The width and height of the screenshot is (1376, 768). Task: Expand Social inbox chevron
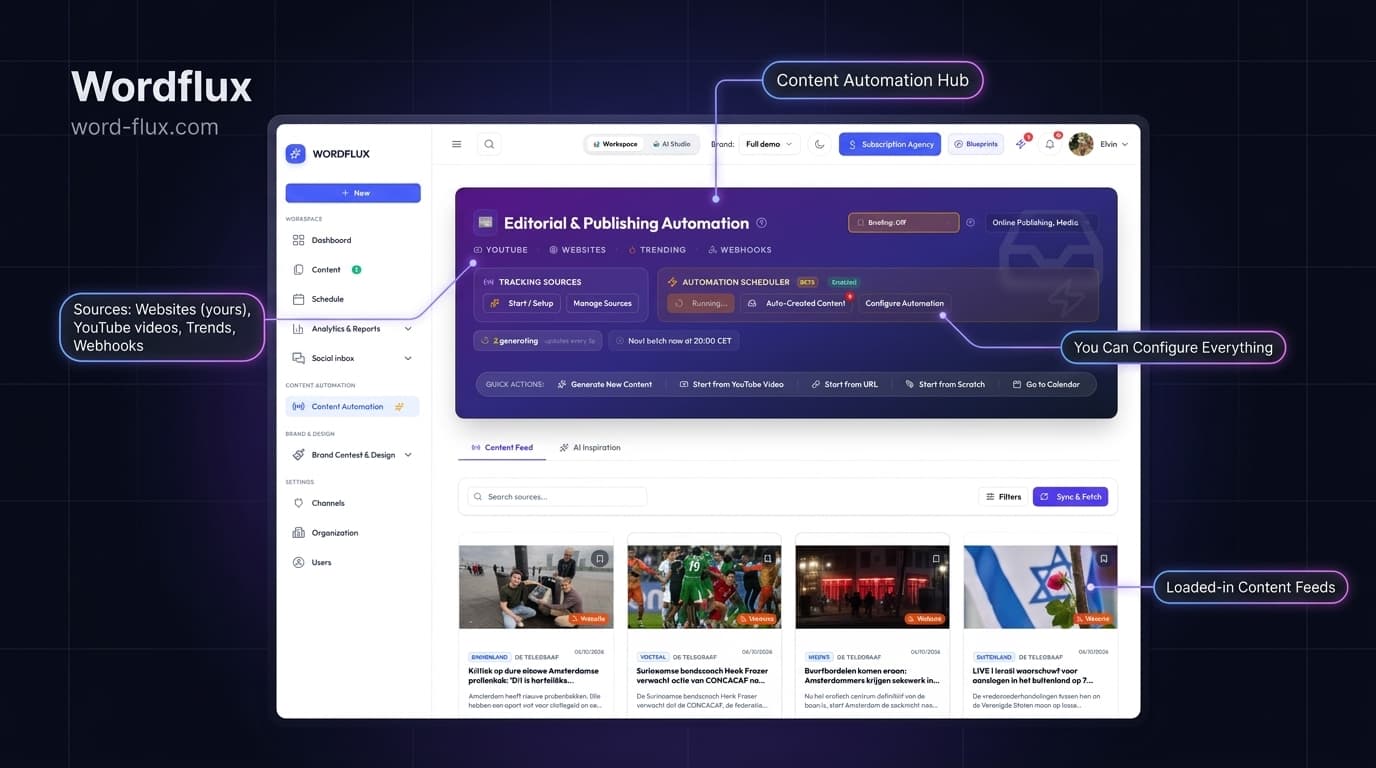point(408,358)
